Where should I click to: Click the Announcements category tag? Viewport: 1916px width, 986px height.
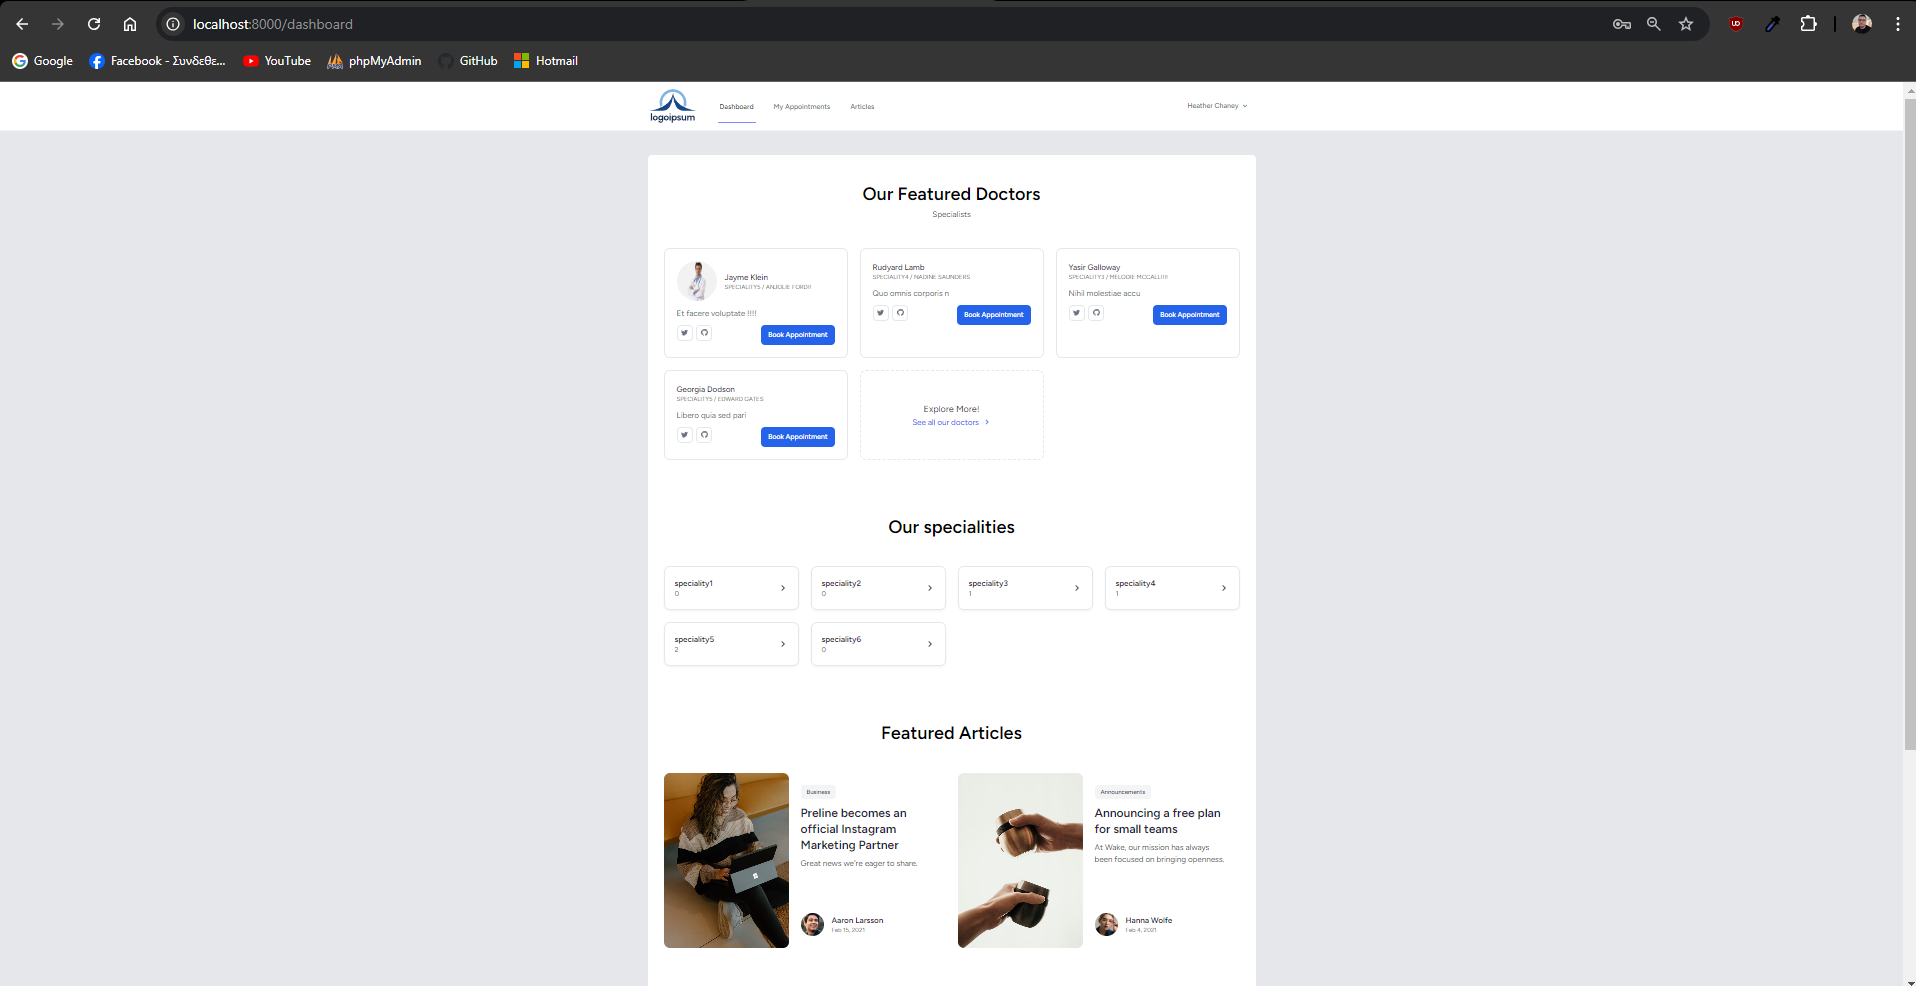(1123, 792)
